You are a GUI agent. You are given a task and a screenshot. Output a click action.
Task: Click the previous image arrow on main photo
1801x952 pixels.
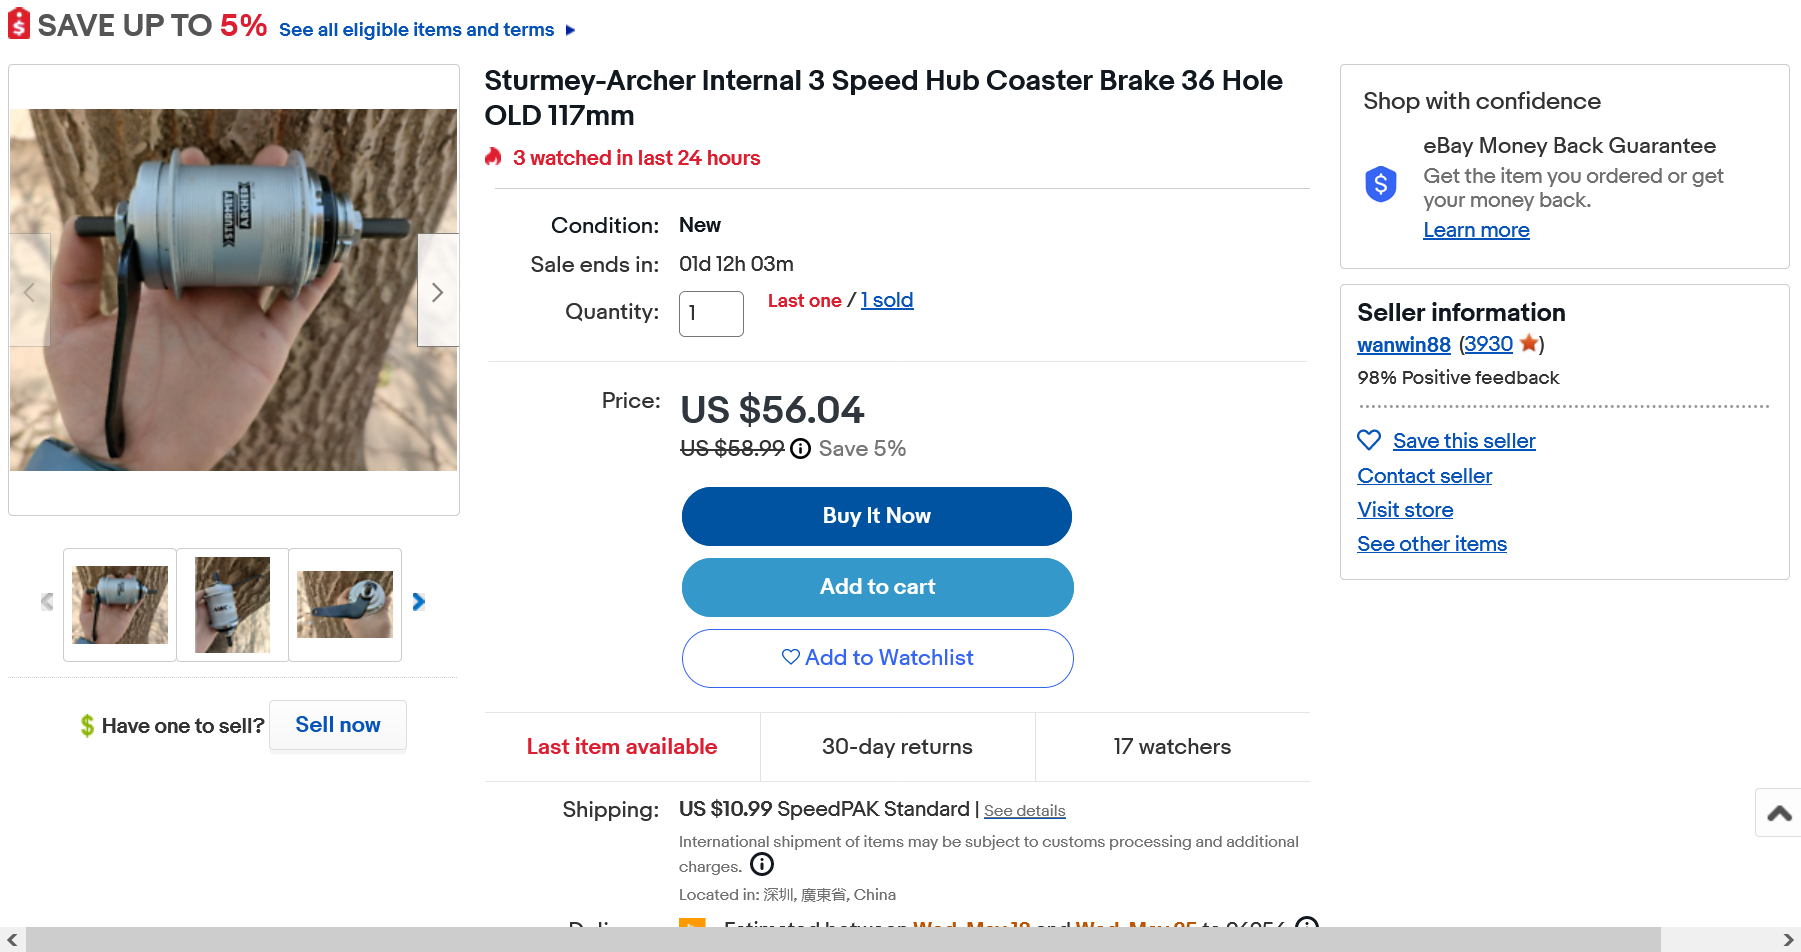pyautogui.click(x=29, y=291)
